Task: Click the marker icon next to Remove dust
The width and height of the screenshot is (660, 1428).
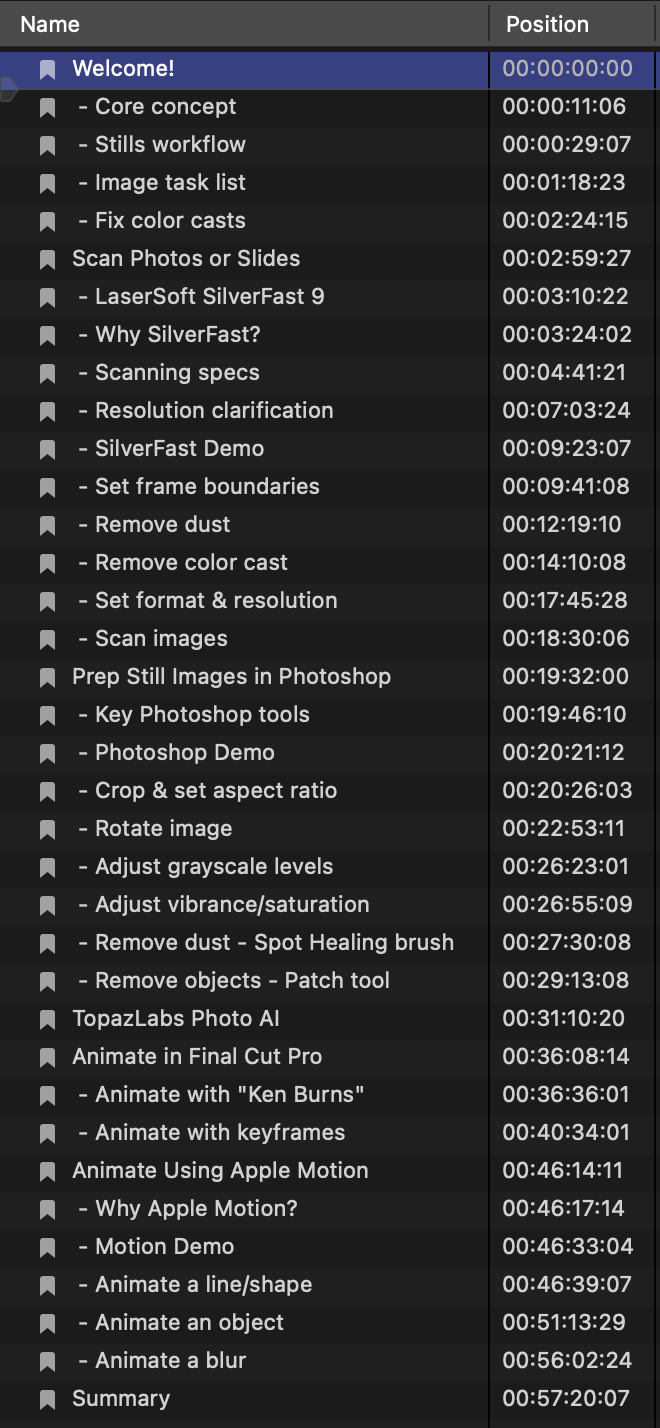Action: 47,526
